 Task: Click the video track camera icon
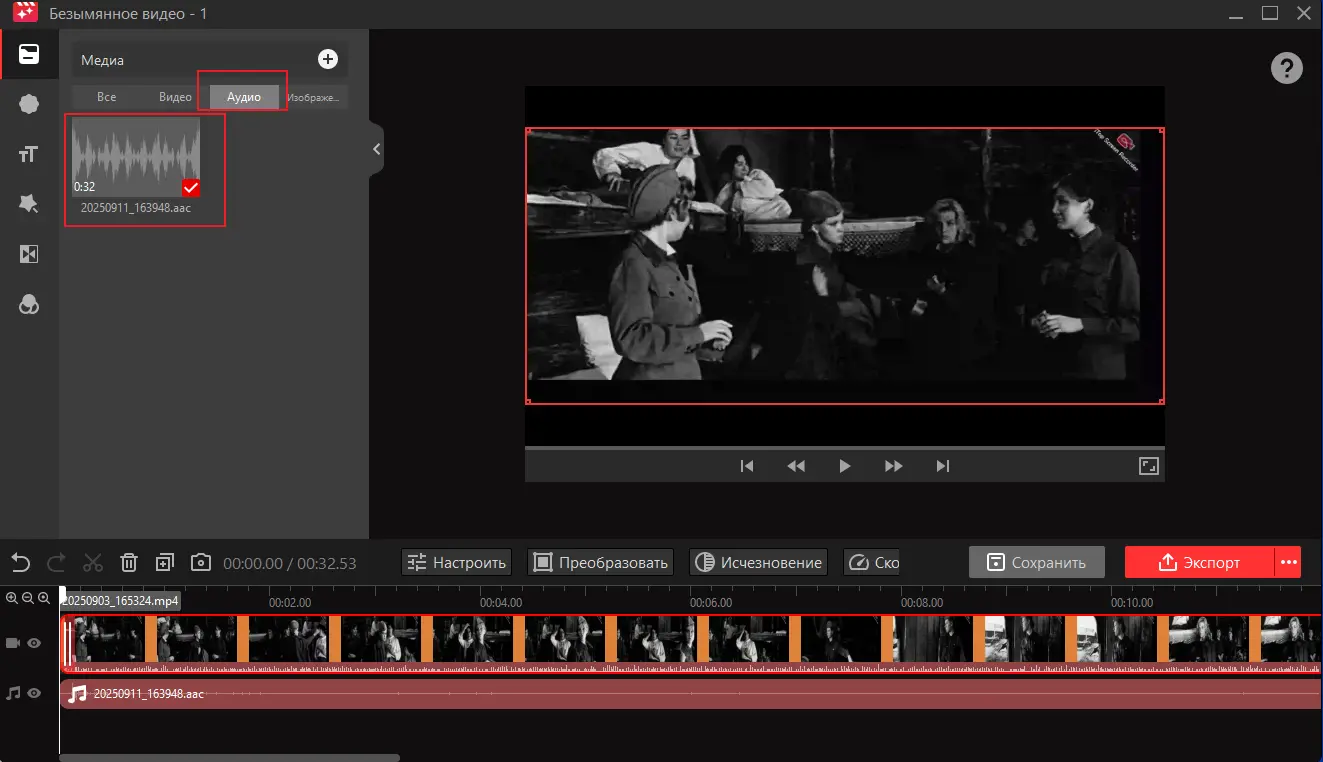coord(13,643)
